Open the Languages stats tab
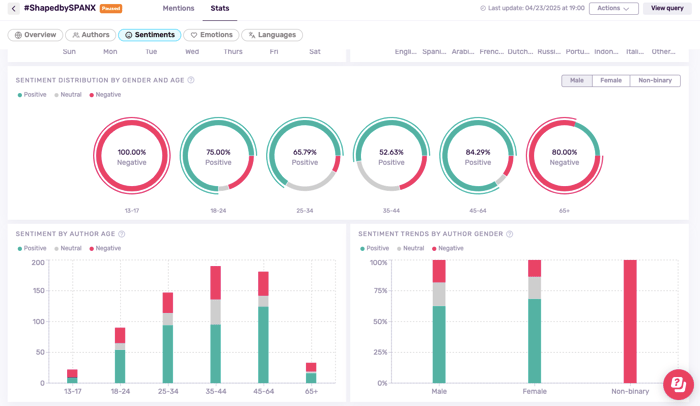This screenshot has height=406, width=700. [x=272, y=35]
